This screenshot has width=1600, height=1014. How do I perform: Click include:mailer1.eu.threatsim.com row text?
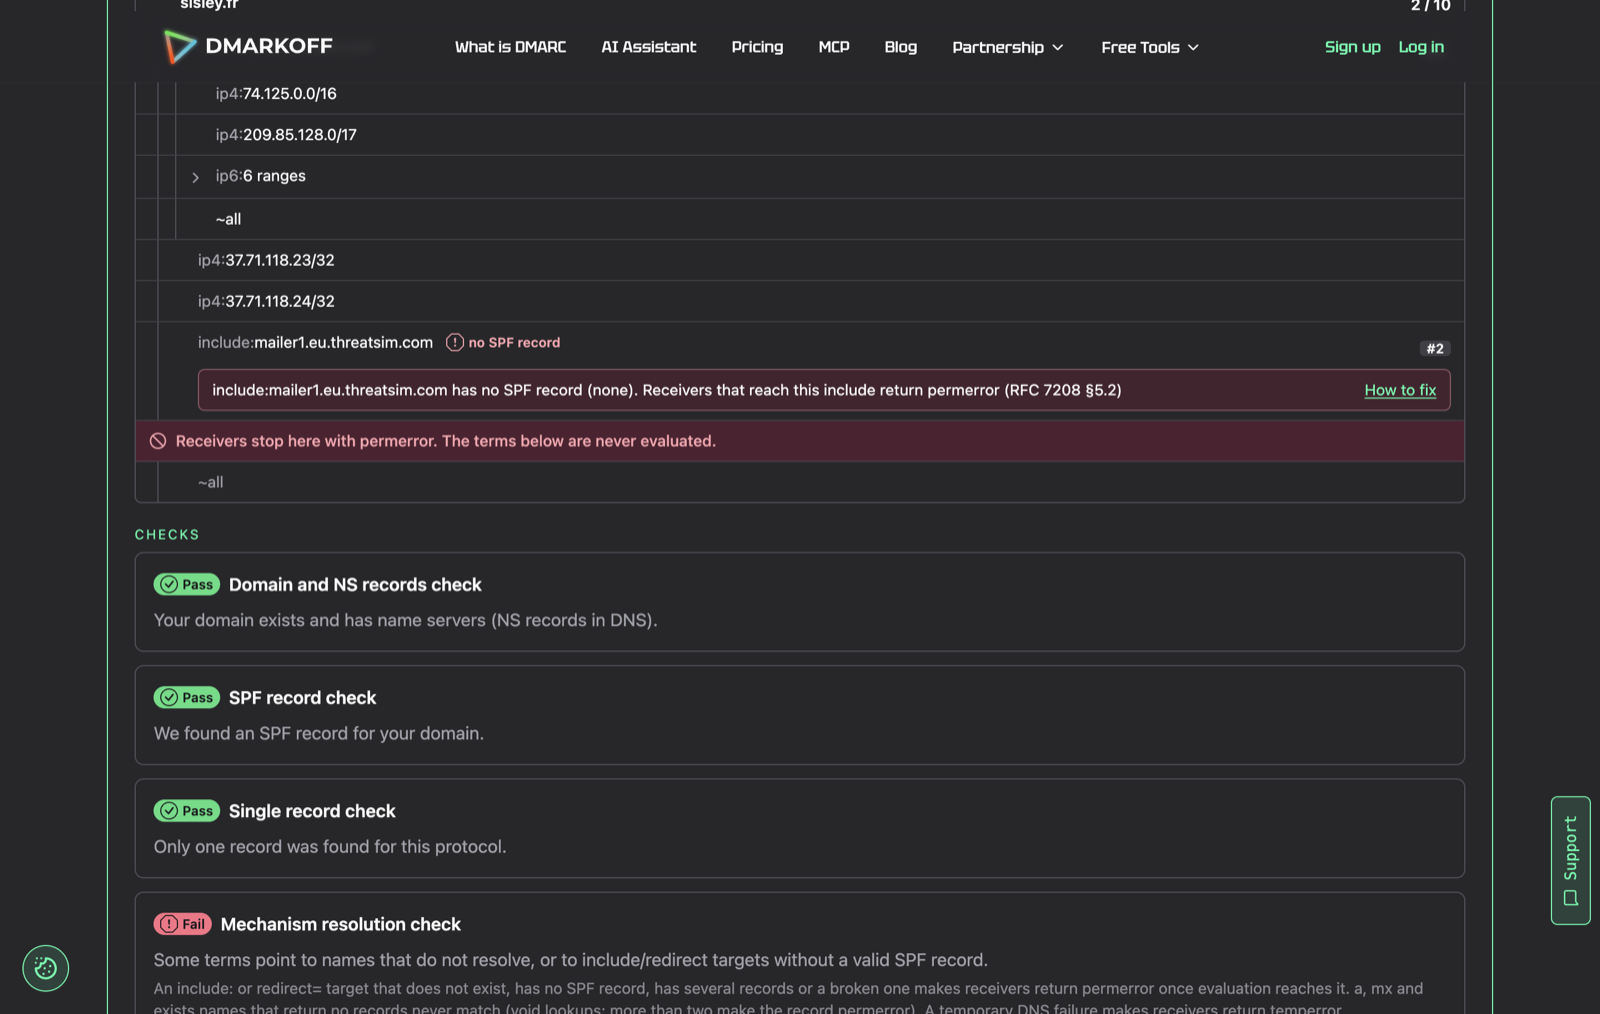click(x=315, y=342)
